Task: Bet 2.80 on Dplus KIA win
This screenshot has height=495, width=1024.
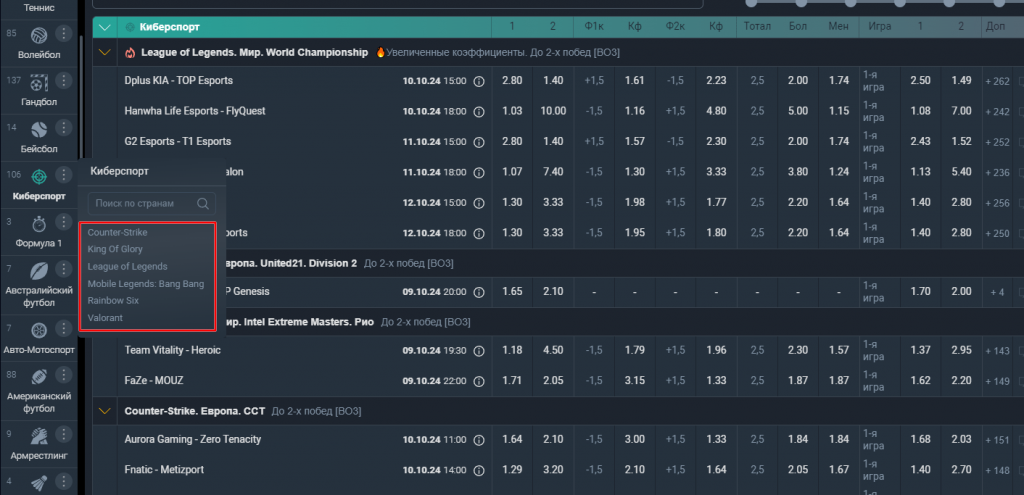Action: pos(512,81)
